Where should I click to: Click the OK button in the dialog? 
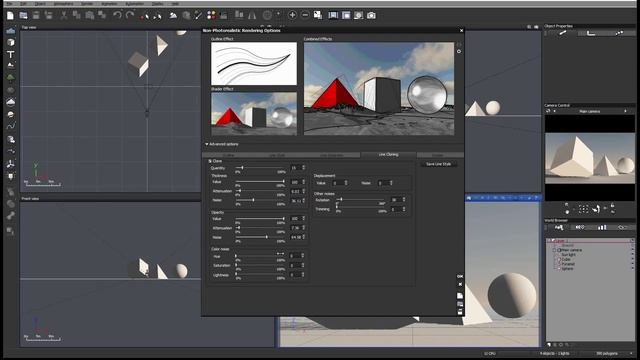click(460, 276)
